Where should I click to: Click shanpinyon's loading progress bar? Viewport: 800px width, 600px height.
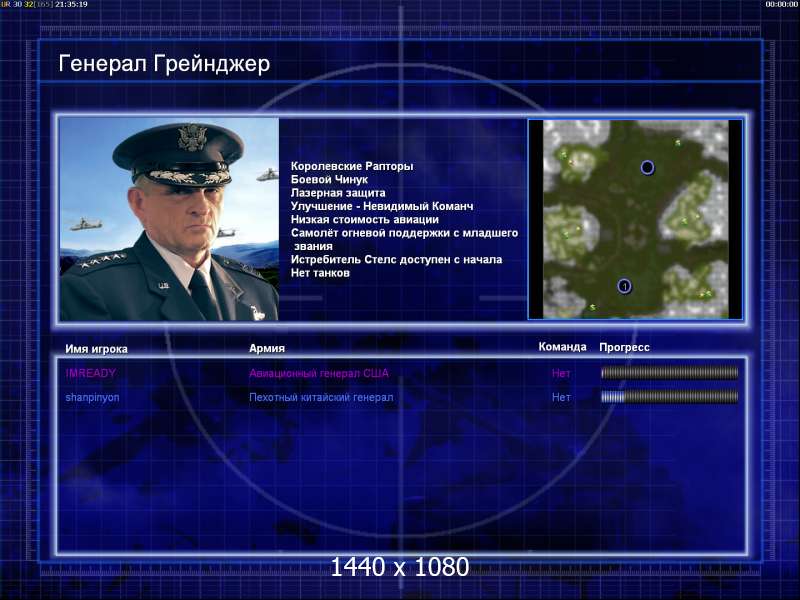click(x=669, y=396)
